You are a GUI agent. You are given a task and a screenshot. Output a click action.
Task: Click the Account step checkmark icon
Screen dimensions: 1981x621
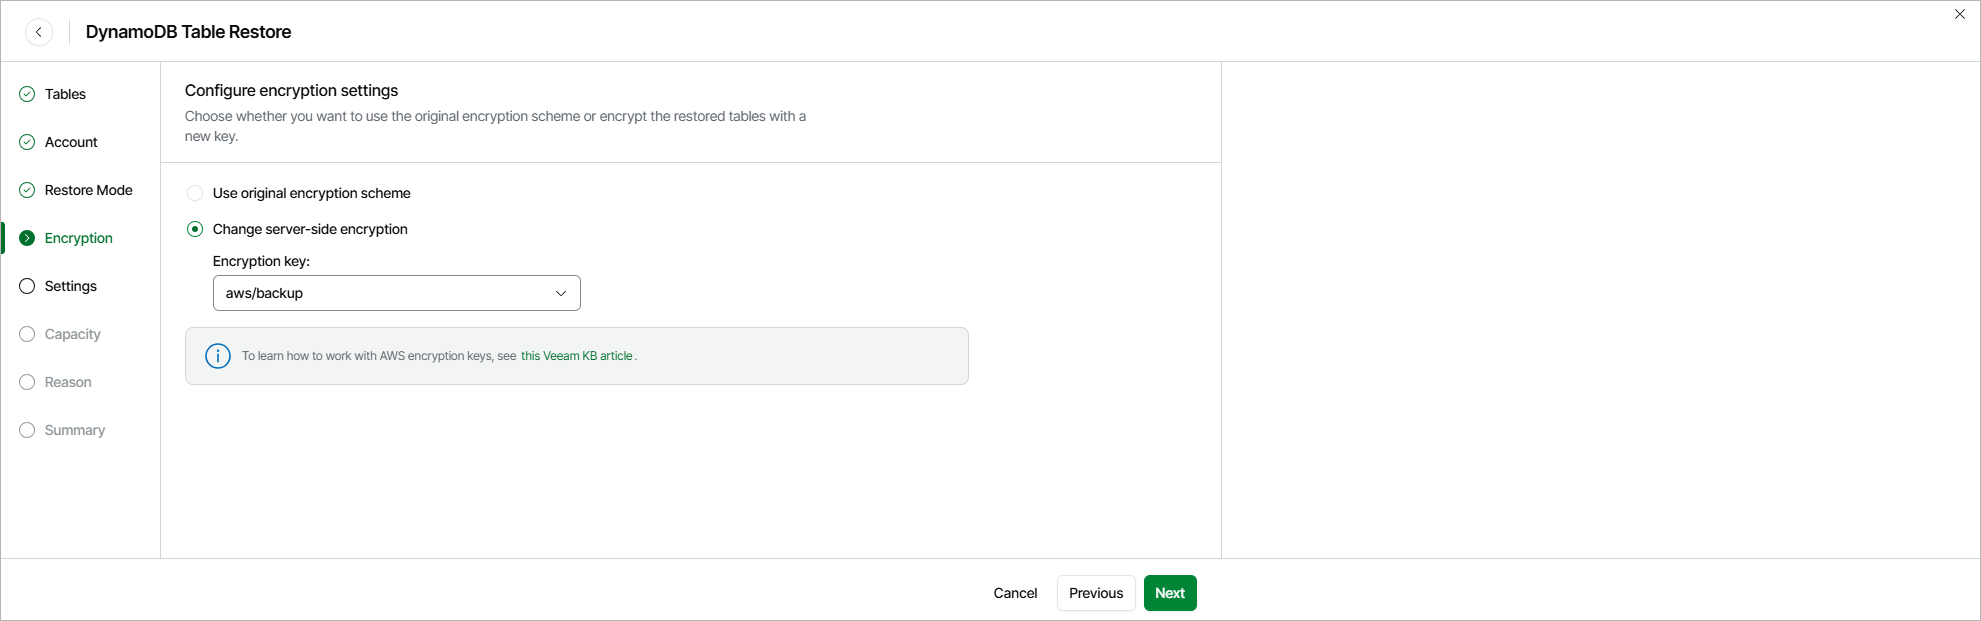27,142
